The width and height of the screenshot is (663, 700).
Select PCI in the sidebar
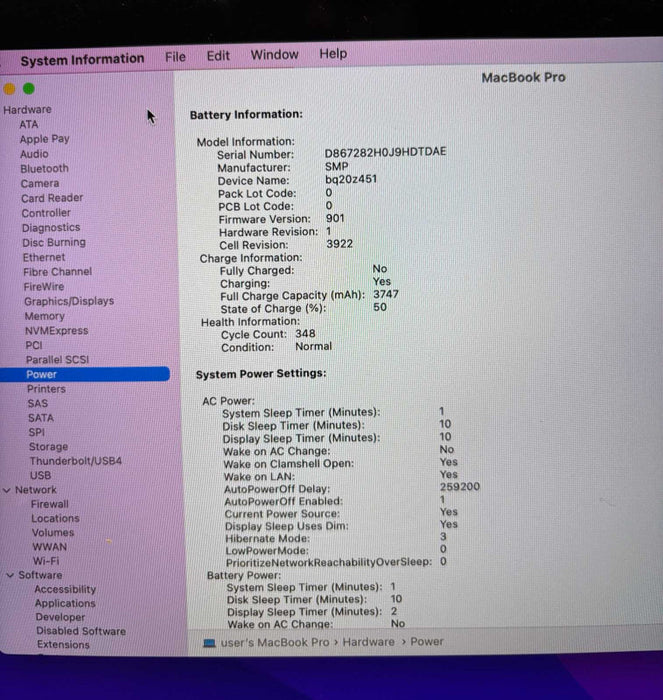tap(34, 345)
